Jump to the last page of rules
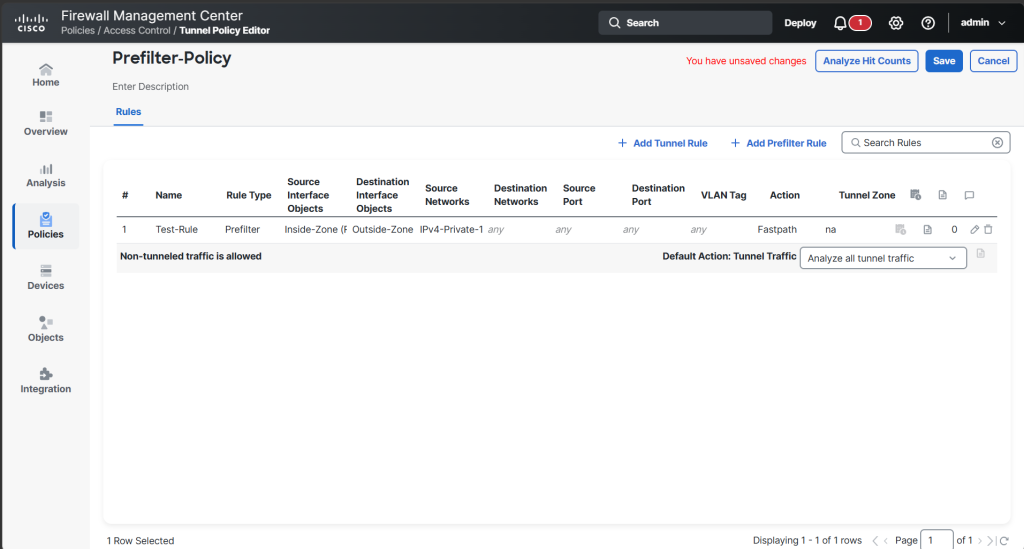 click(x=991, y=541)
